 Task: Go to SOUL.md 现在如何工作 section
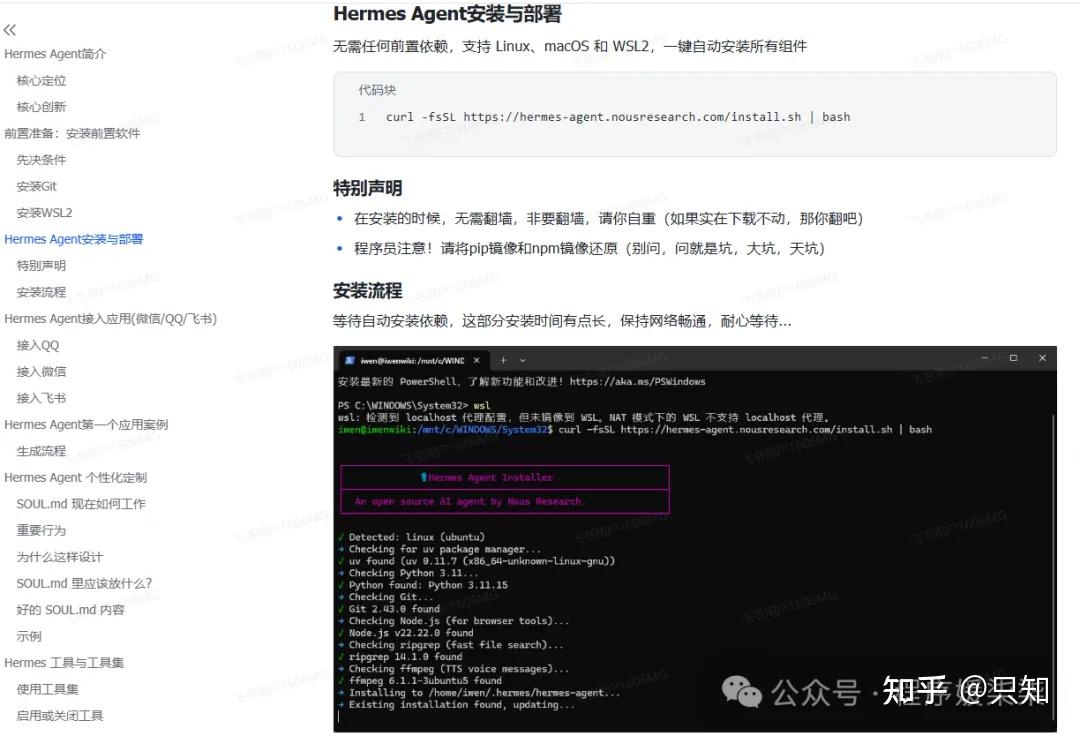81,504
